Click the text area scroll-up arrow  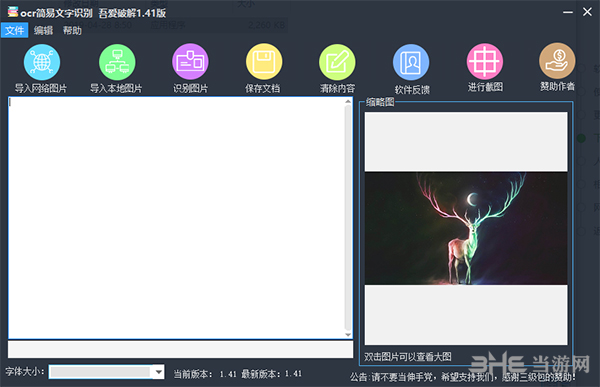click(x=348, y=101)
